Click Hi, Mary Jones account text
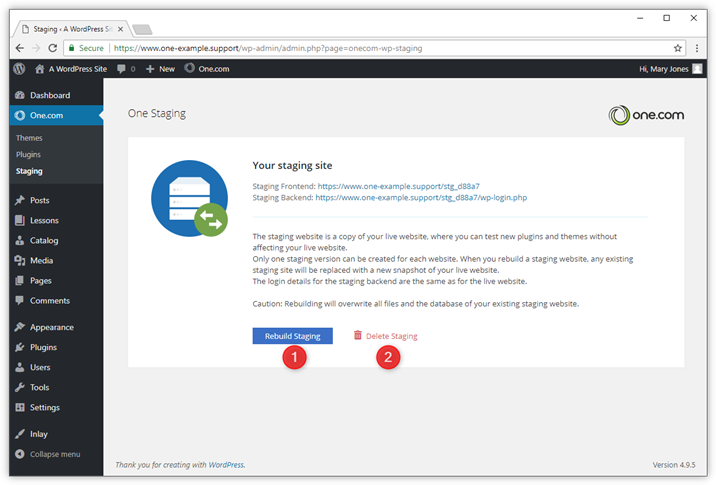The width and height of the screenshot is (716, 485). point(663,69)
